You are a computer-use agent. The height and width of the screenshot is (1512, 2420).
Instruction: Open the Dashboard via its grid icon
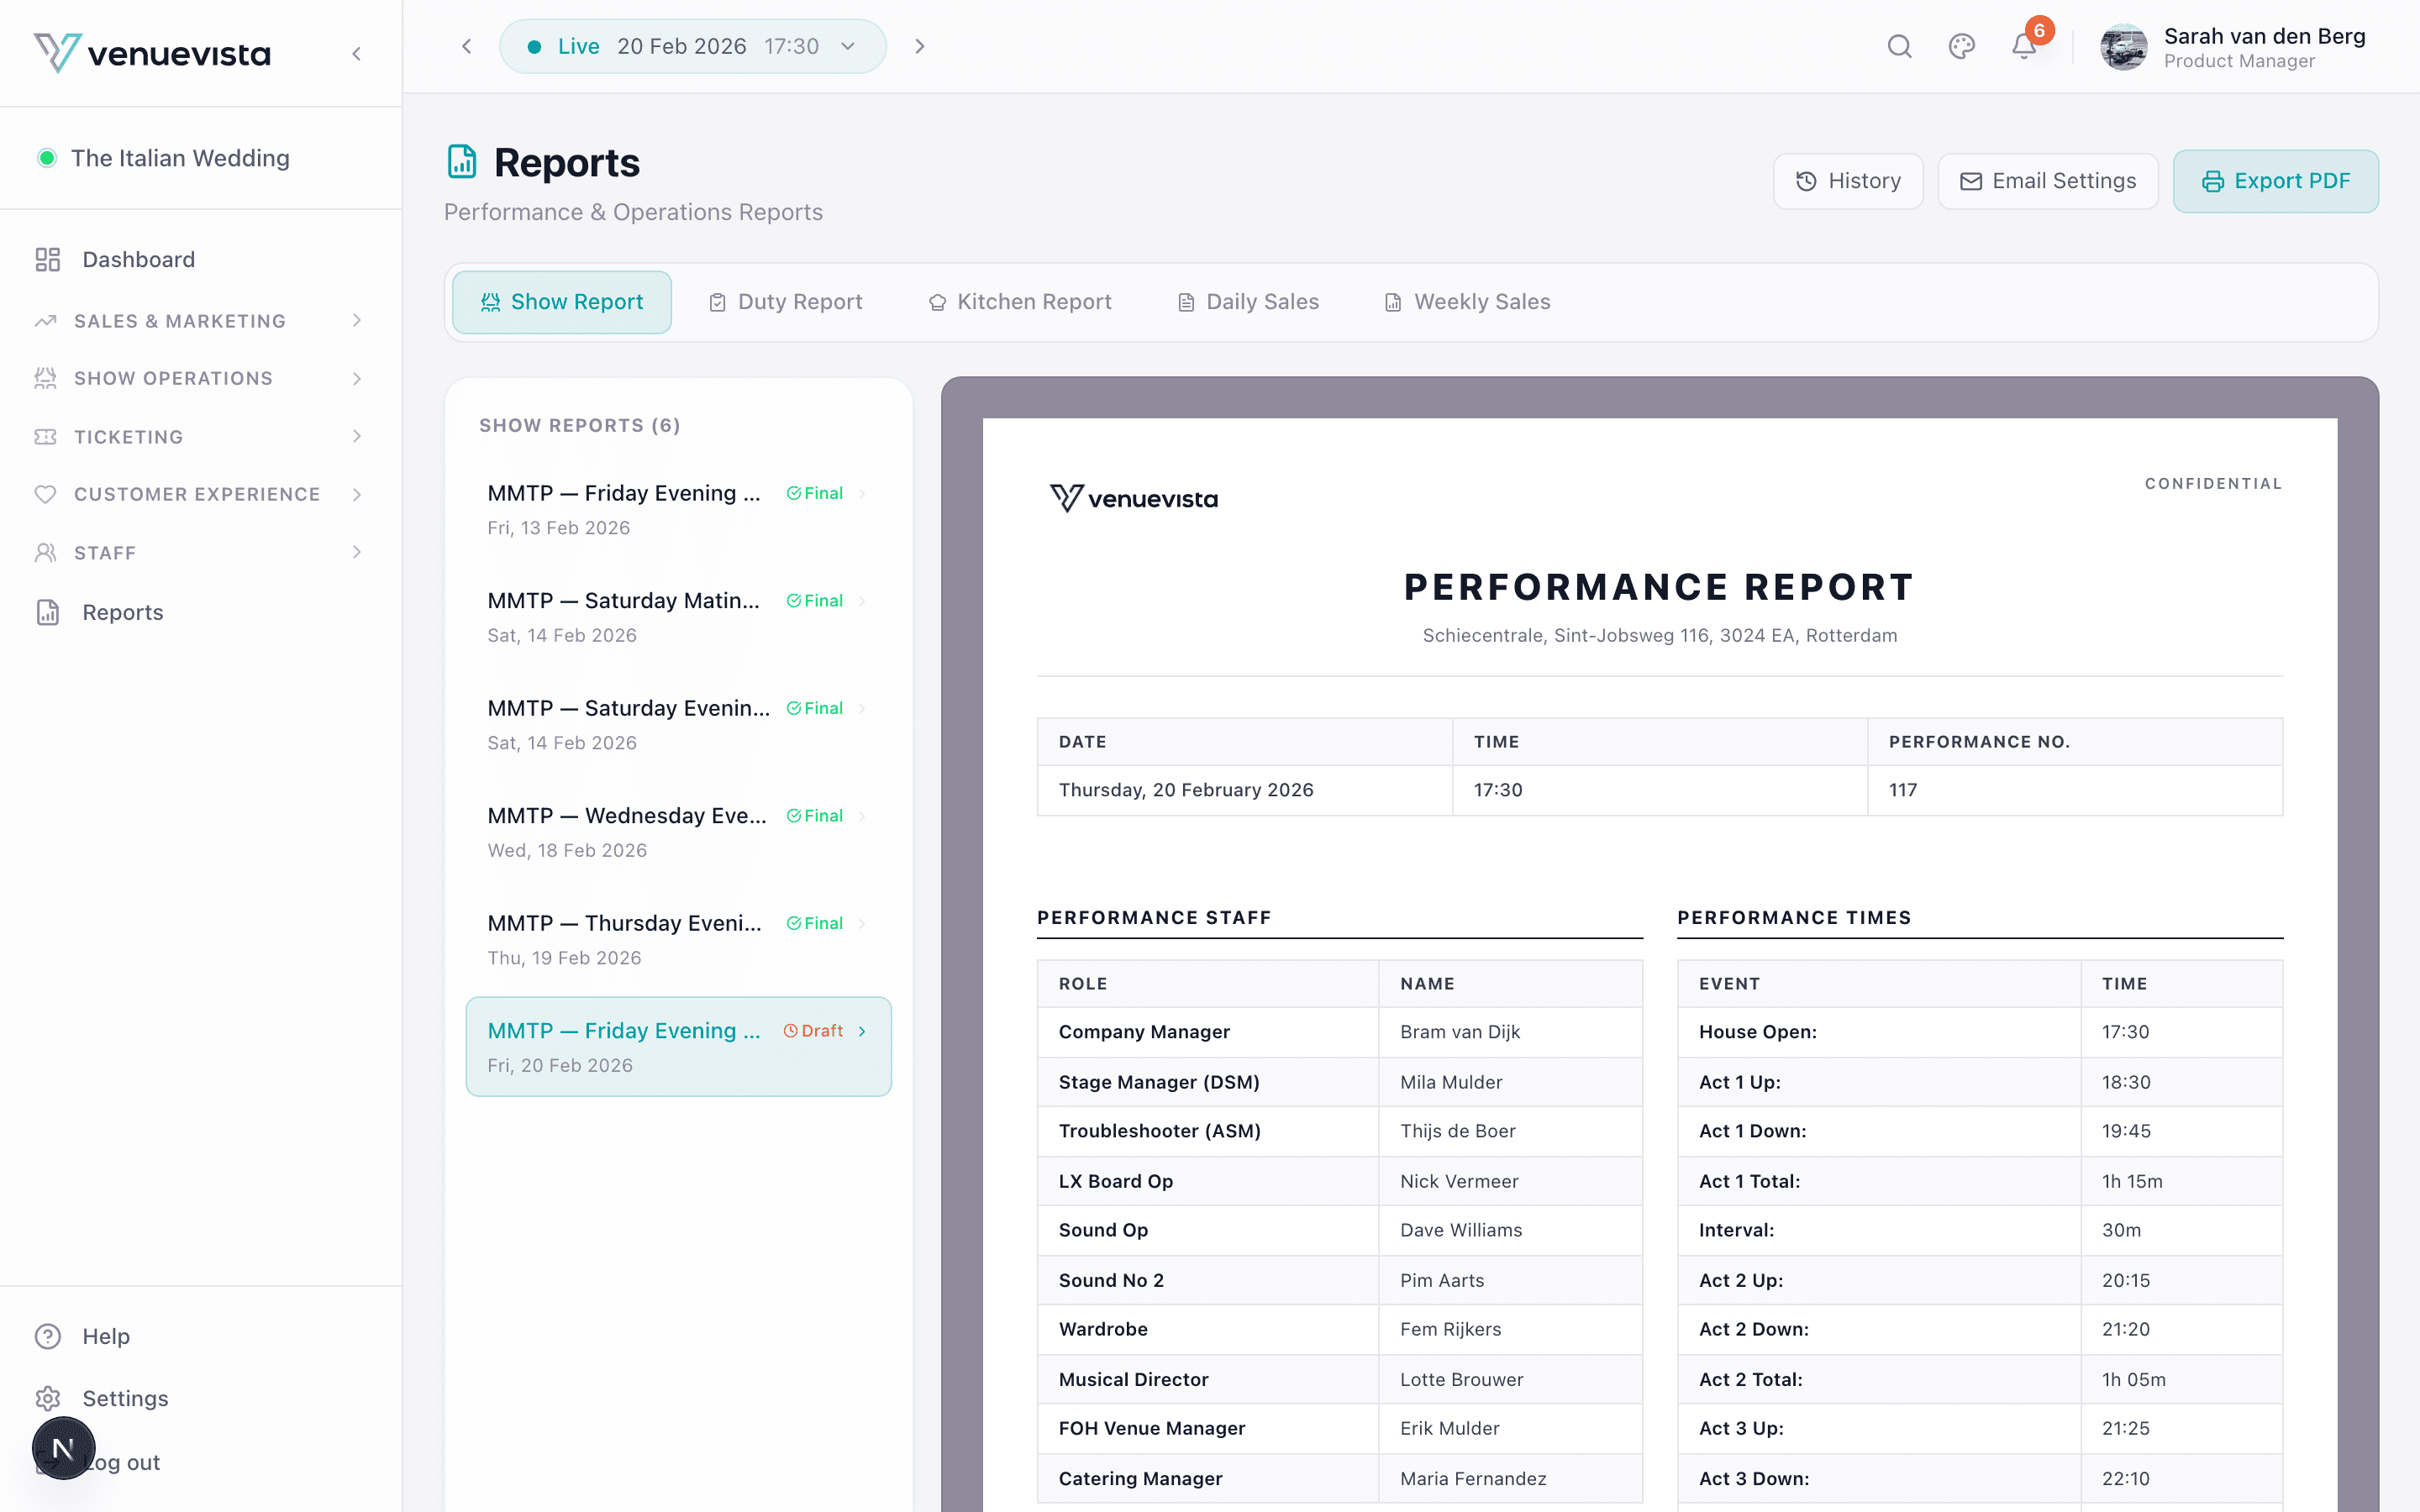[47, 259]
